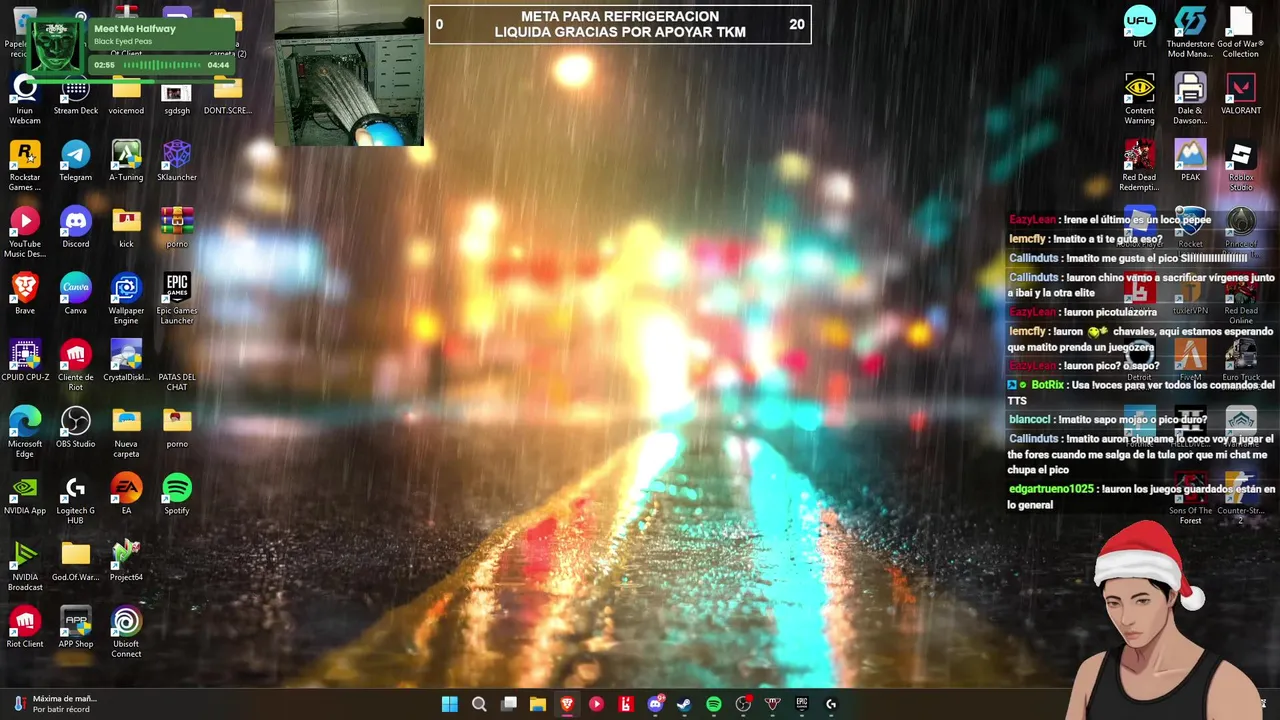Open the Dale & Dawson desktop icon

click(x=1190, y=99)
